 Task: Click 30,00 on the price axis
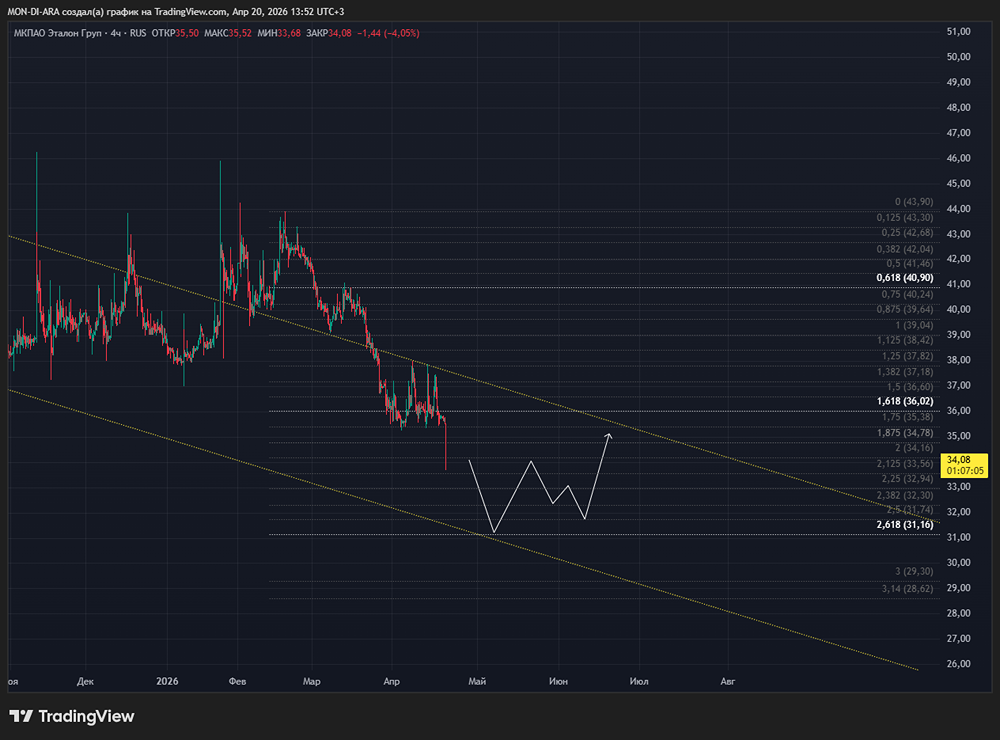coord(959,562)
